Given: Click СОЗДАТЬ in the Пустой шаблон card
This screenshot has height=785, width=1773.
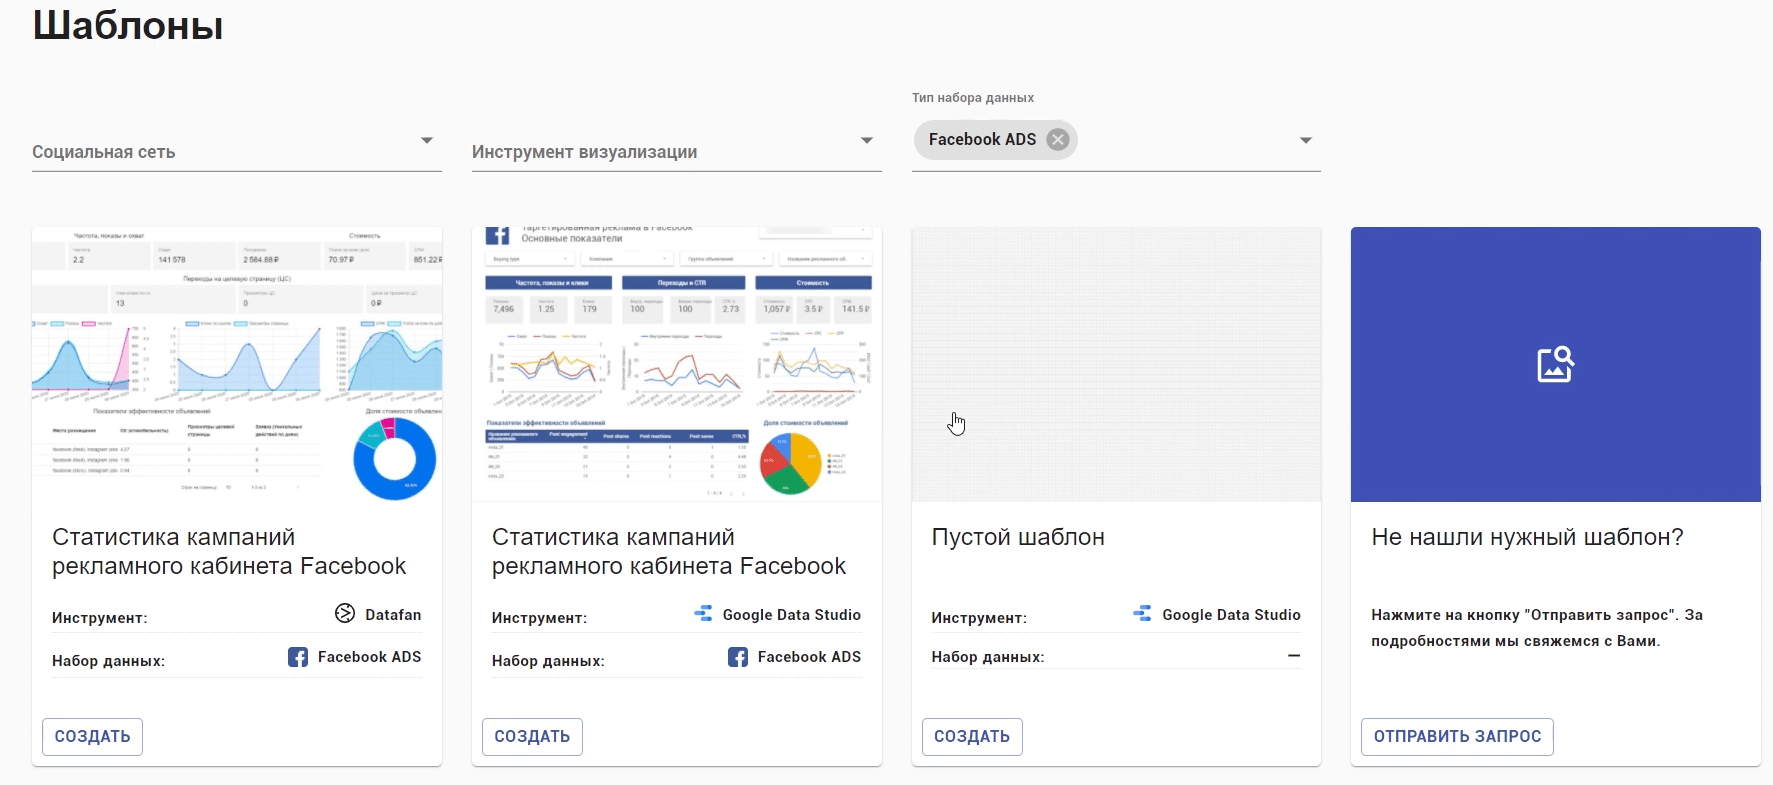Looking at the screenshot, I should point(972,737).
